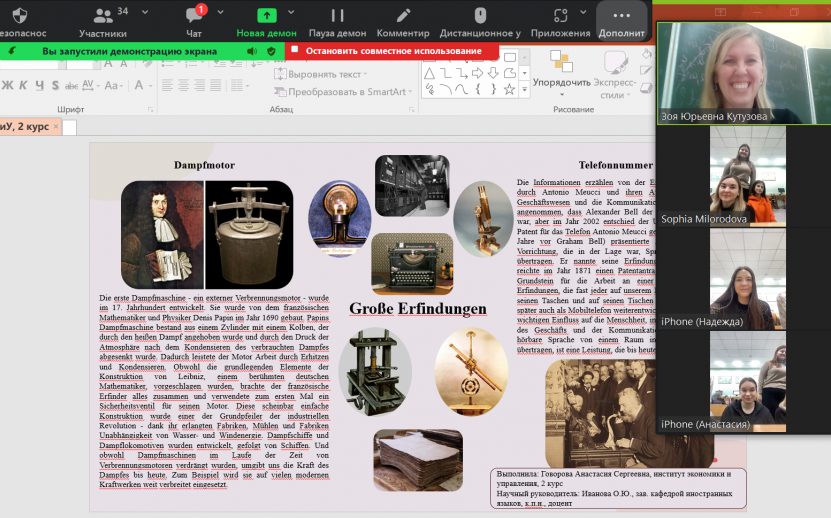Click the Remote control mouse icon
The image size is (831, 518).
[480, 21]
